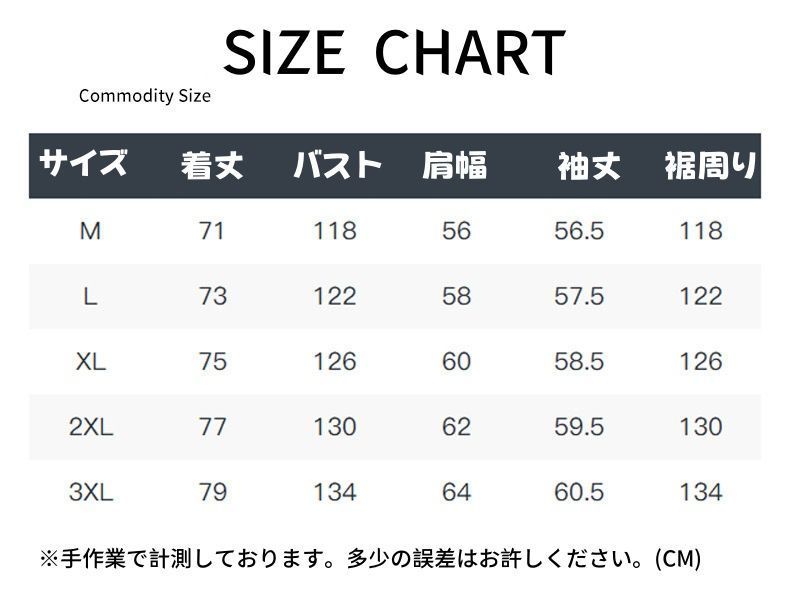This screenshot has width=790, height=592.
Task: Select the 肩幅 column header
Action: click(x=455, y=165)
